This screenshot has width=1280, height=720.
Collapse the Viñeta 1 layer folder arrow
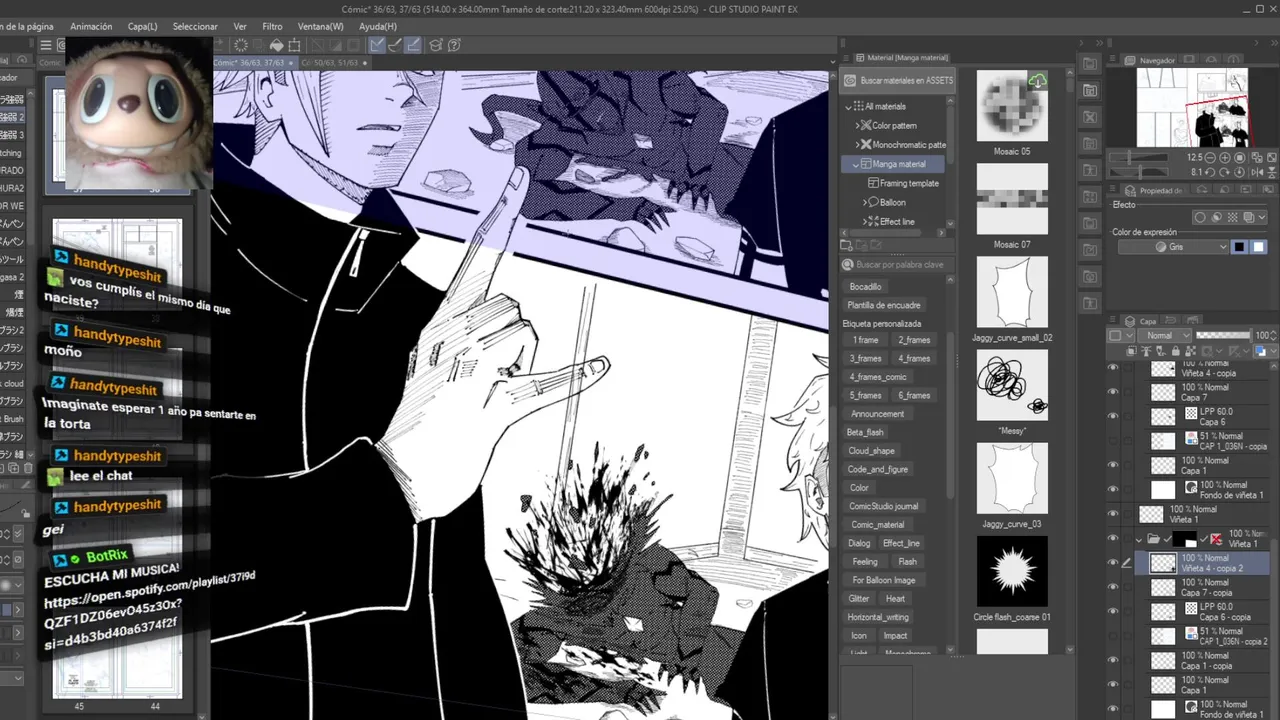pos(1139,539)
